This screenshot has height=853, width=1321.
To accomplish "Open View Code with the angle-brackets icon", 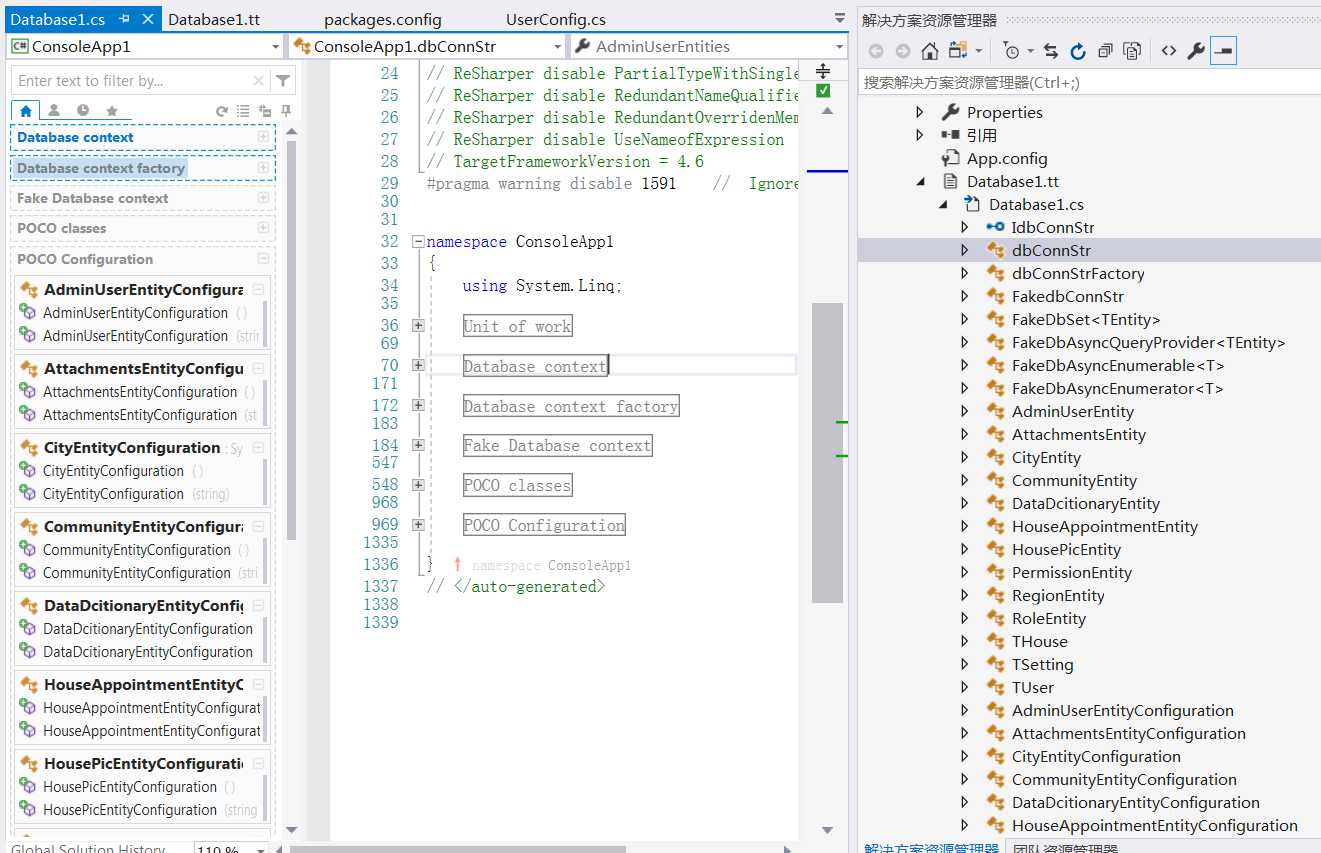I will (1168, 51).
